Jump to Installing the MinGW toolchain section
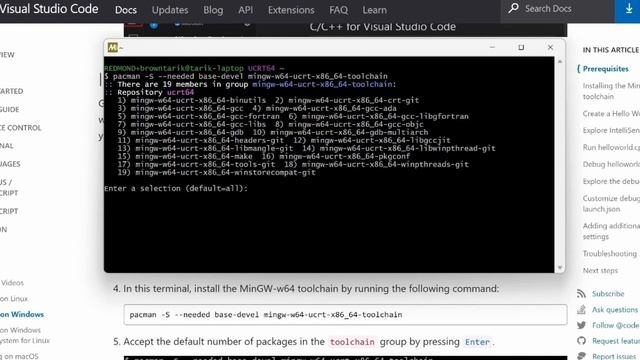Image resolution: width=640 pixels, height=360 pixels. 611,91
